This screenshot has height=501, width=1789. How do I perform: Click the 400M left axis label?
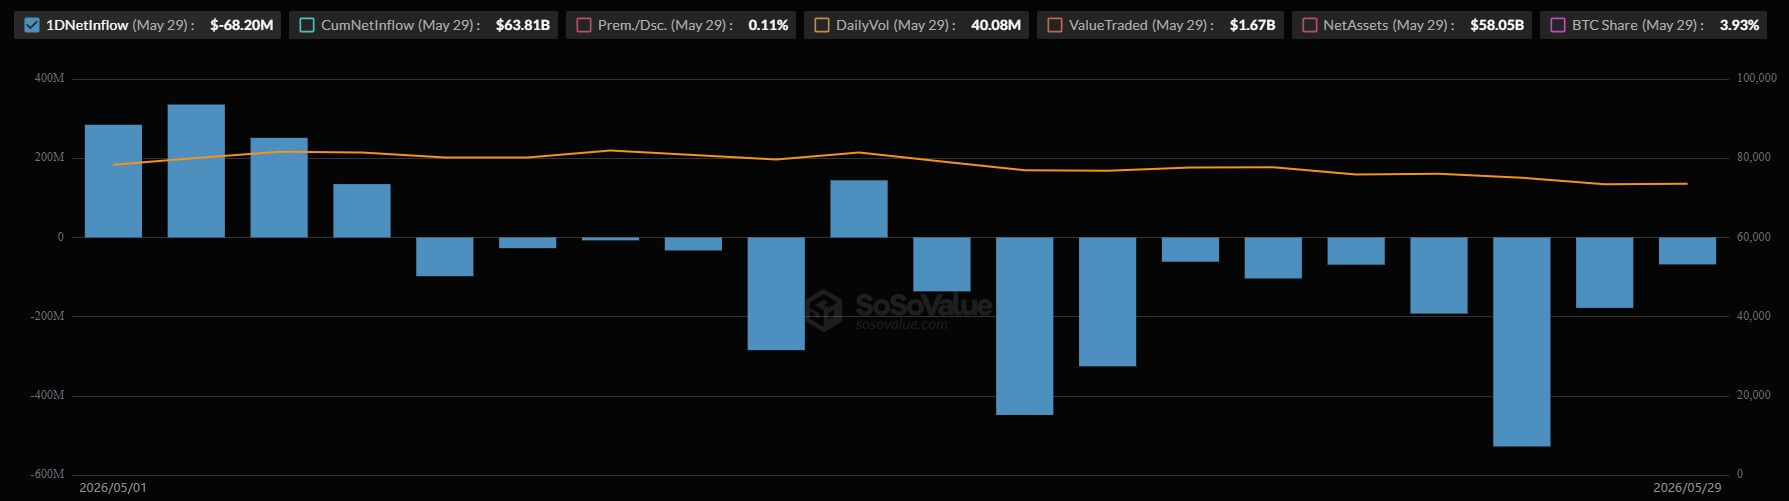[49, 78]
